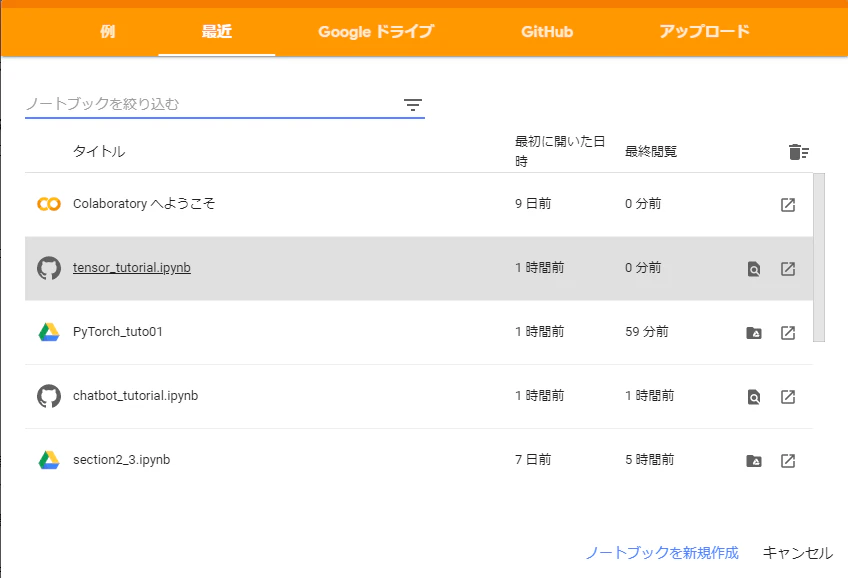
Task: Open the Google ドライブ tab
Action: (x=376, y=31)
